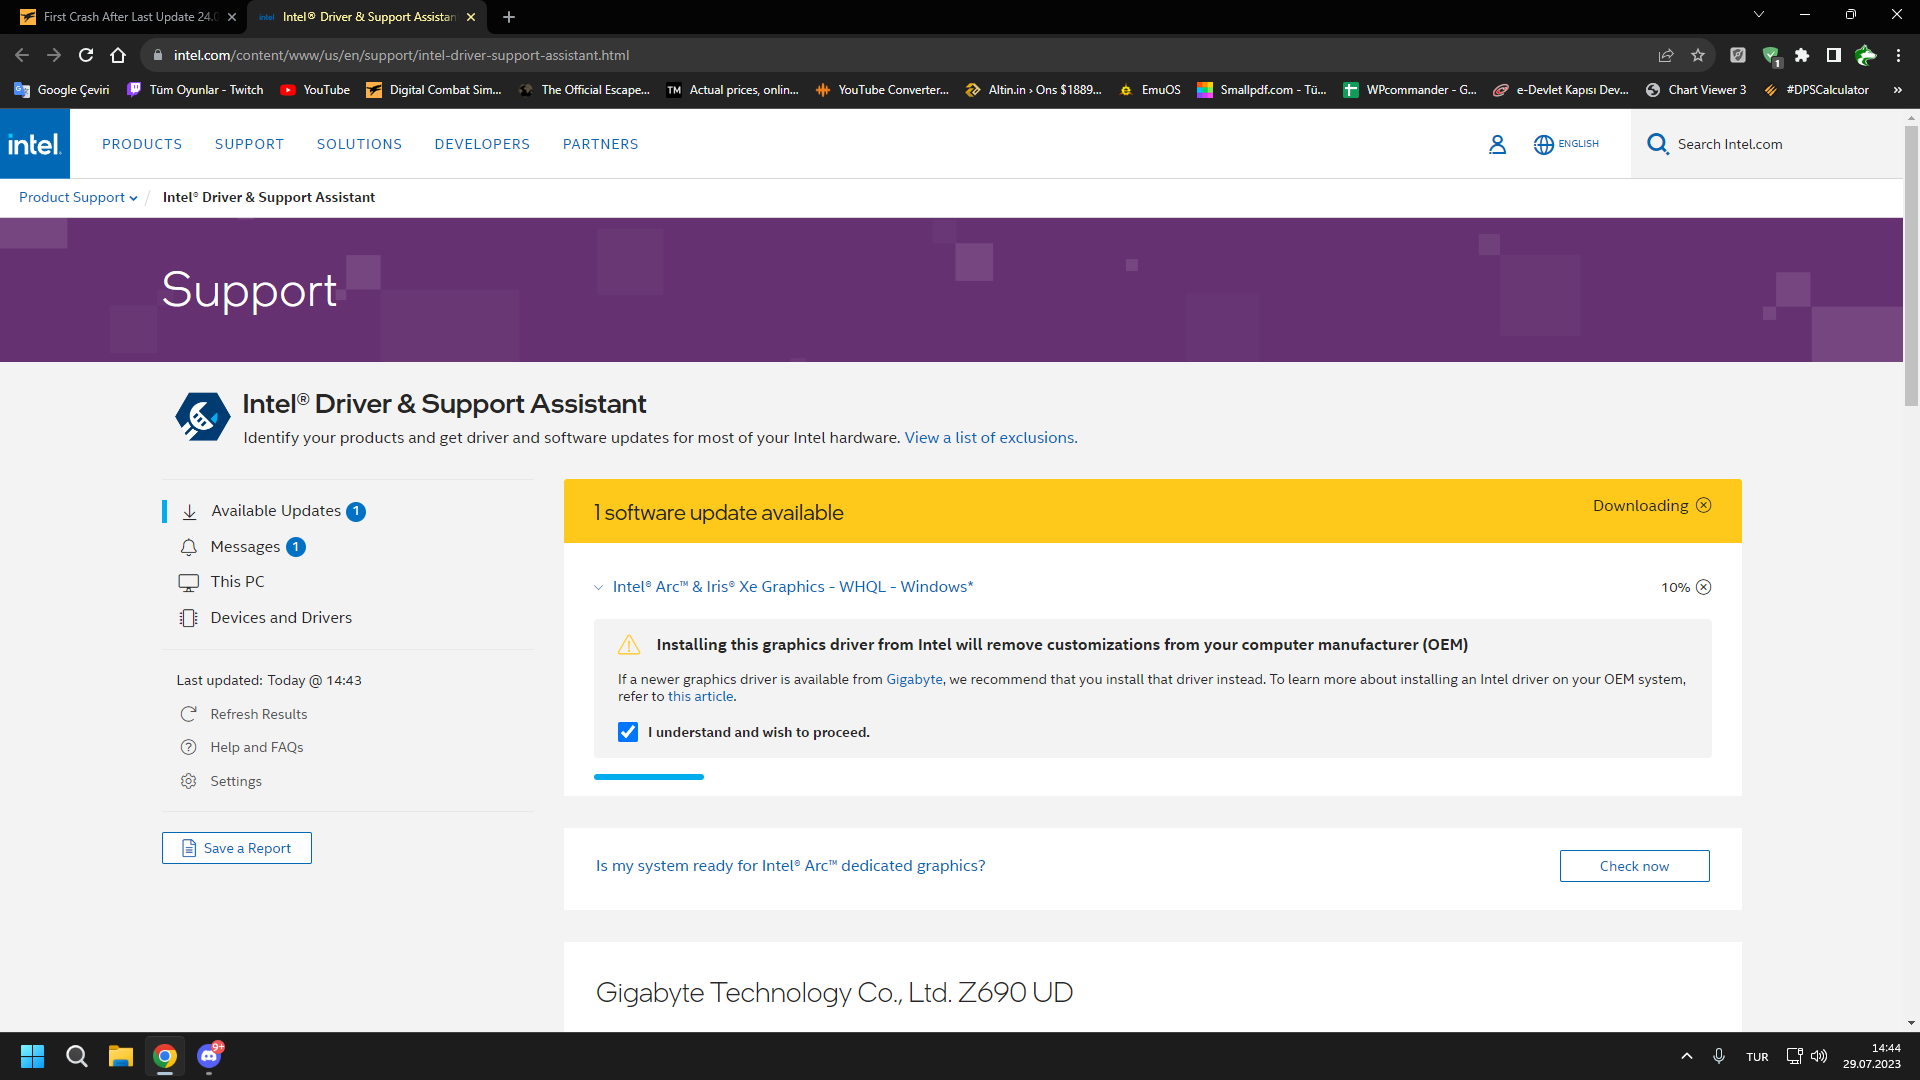The image size is (1920, 1080).
Task: Close the Intel Driver & Support tab
Action: (471, 17)
